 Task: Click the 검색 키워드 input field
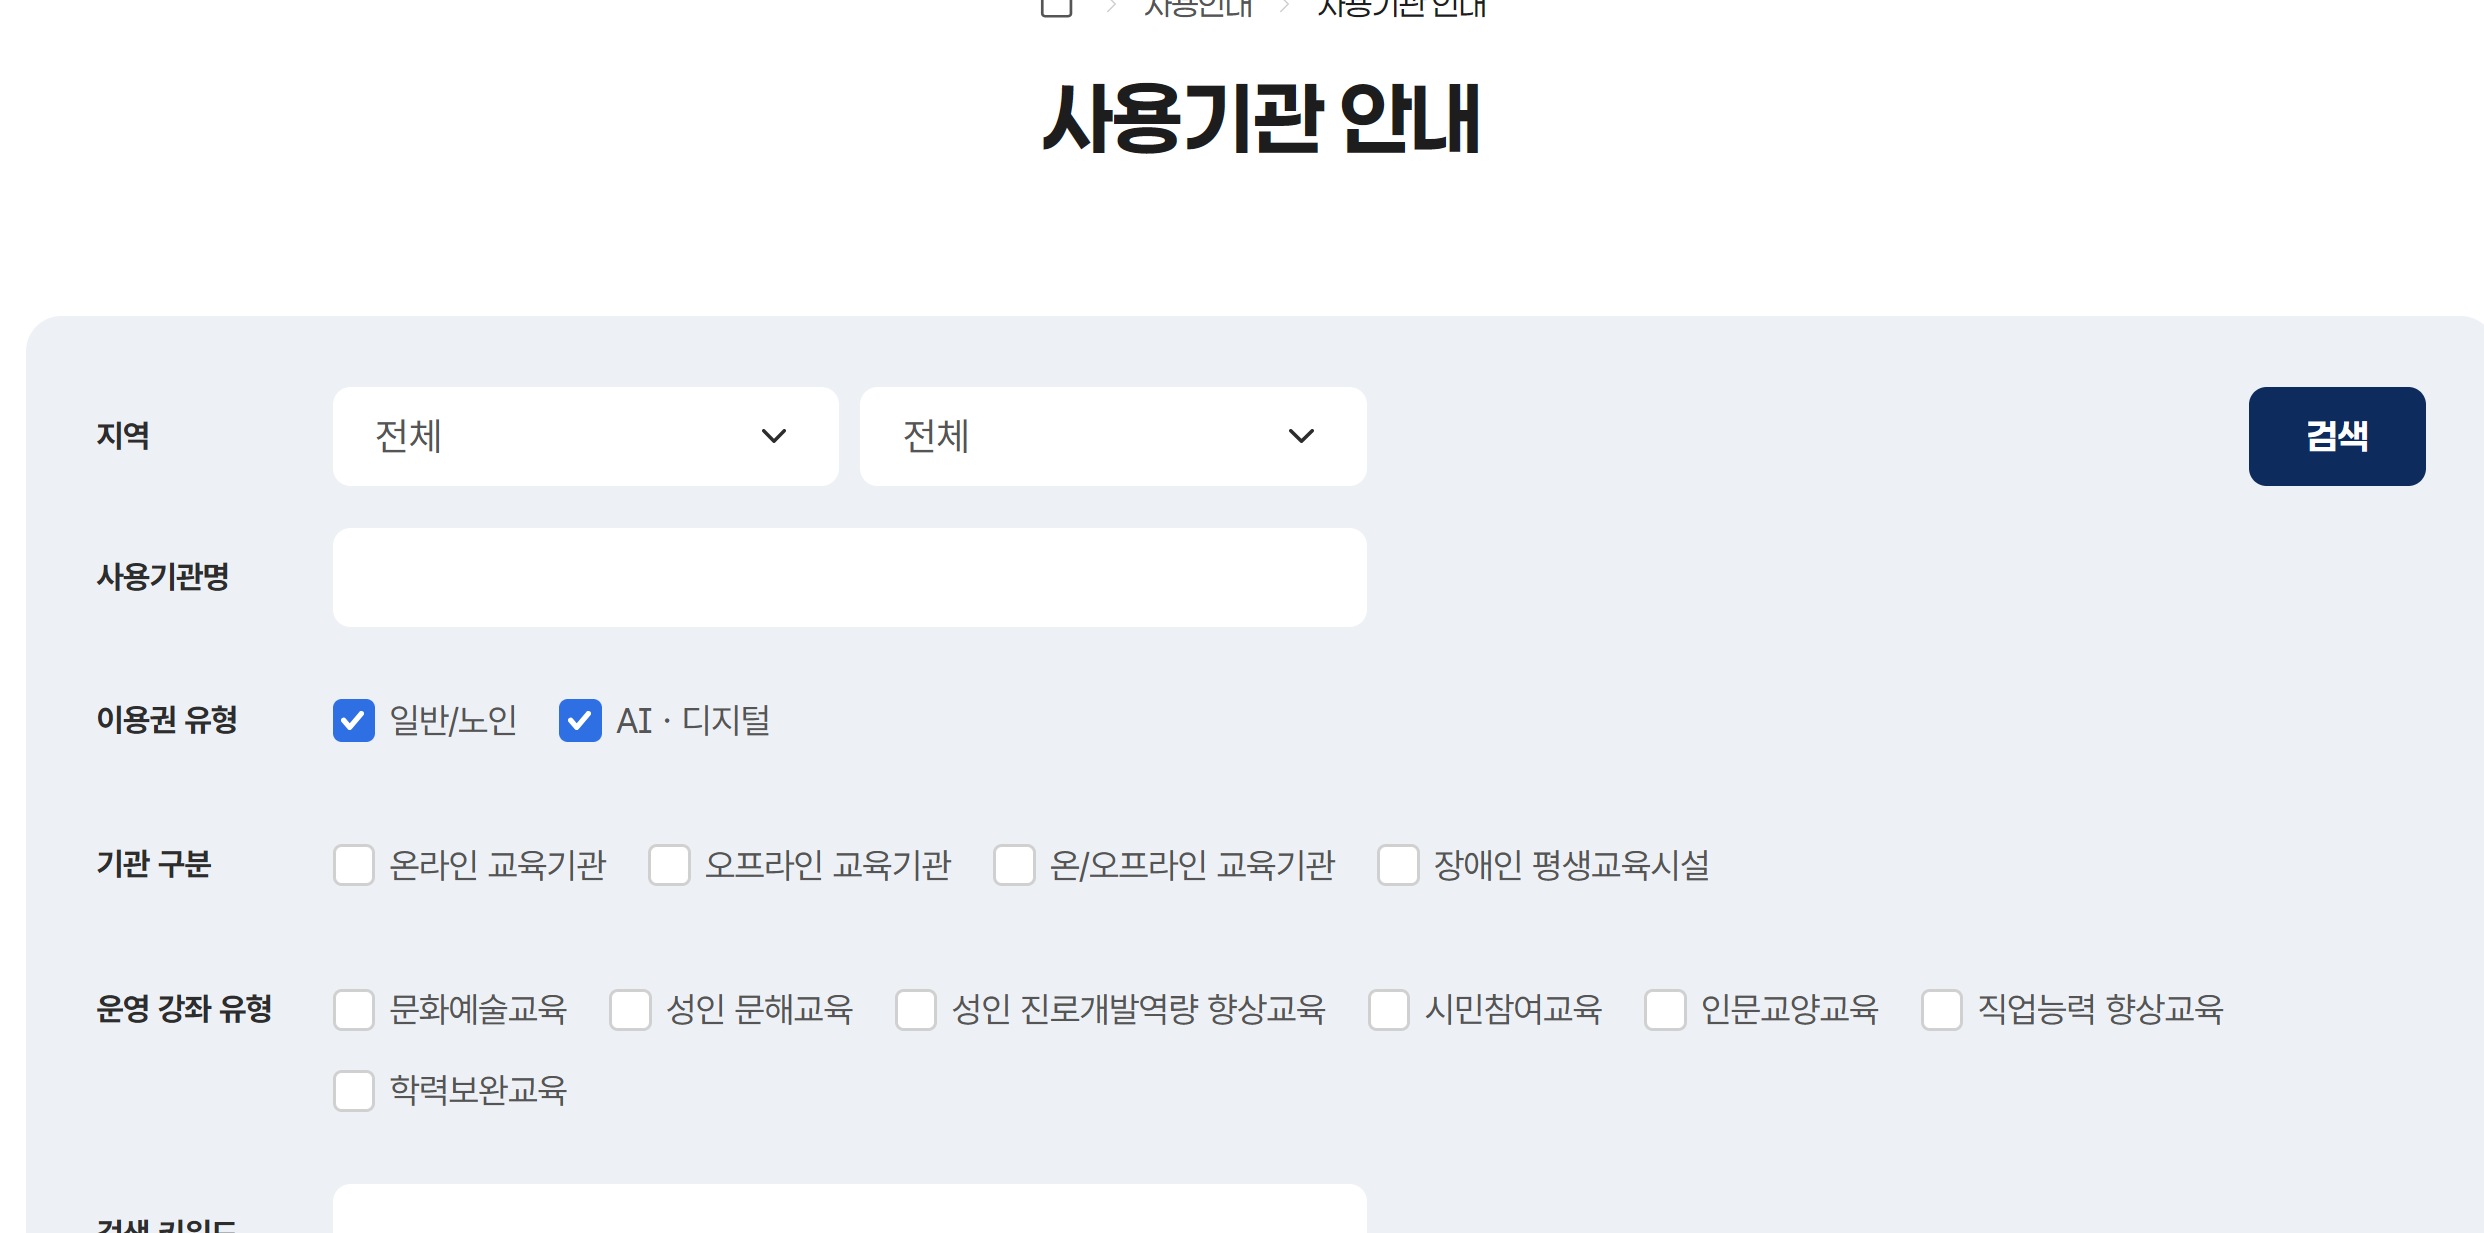click(x=849, y=1212)
